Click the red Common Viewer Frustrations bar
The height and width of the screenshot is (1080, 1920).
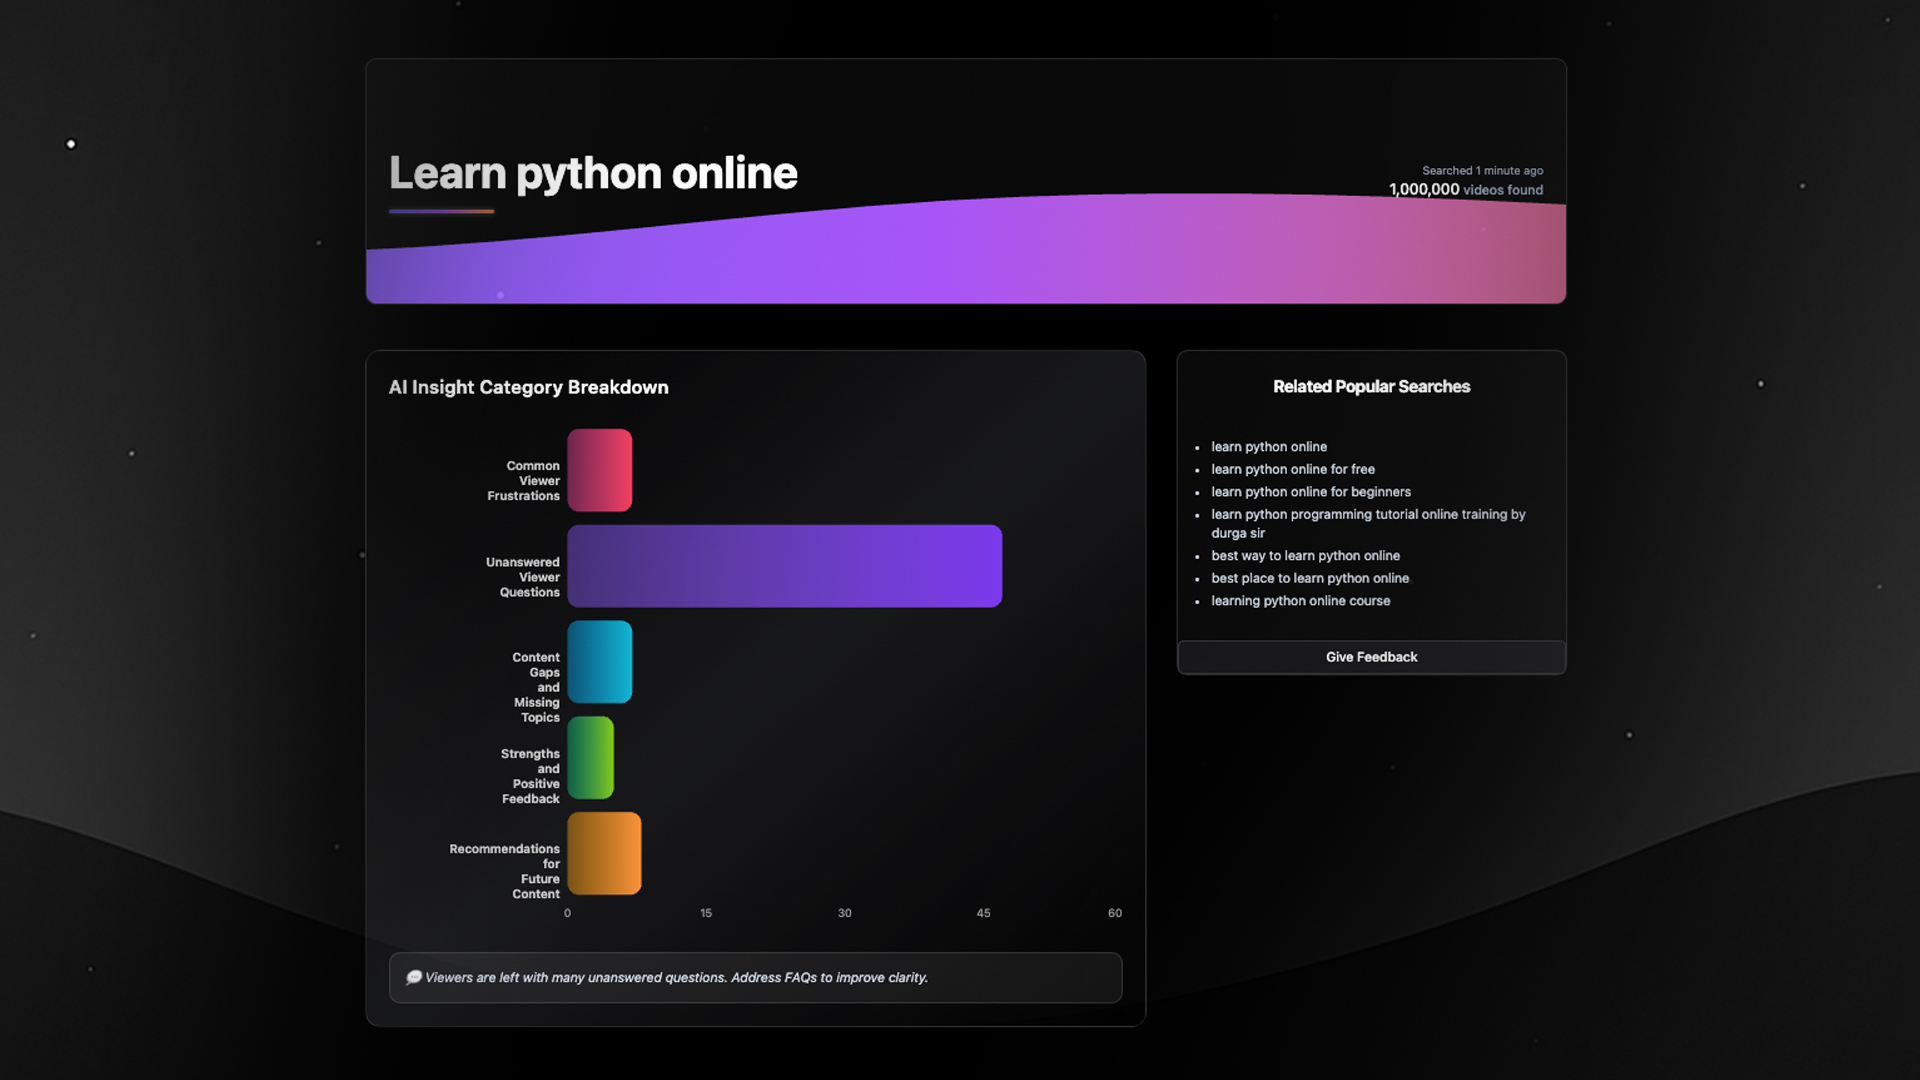pyautogui.click(x=599, y=470)
